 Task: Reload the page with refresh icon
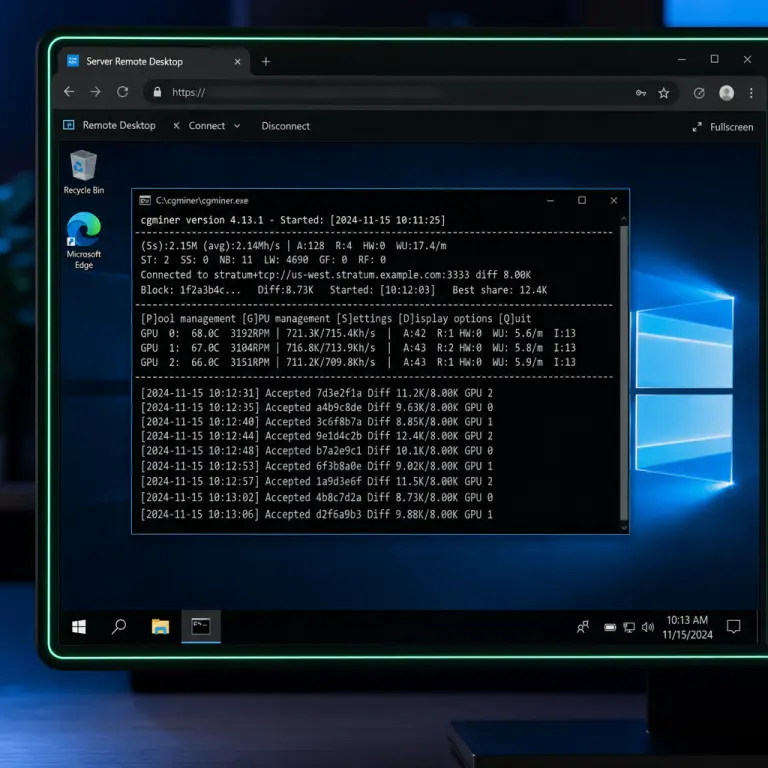click(122, 92)
